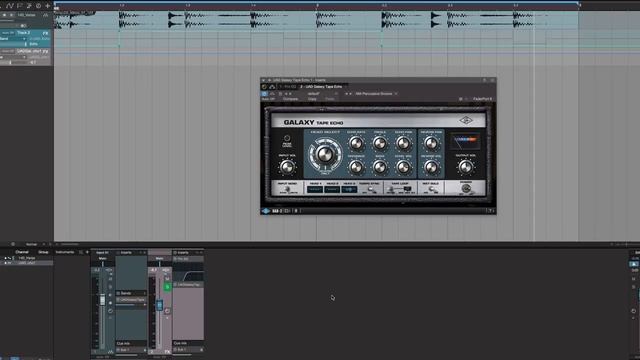Open the Main output selector on second channel
The height and width of the screenshot is (360, 640).
(x=160, y=258)
